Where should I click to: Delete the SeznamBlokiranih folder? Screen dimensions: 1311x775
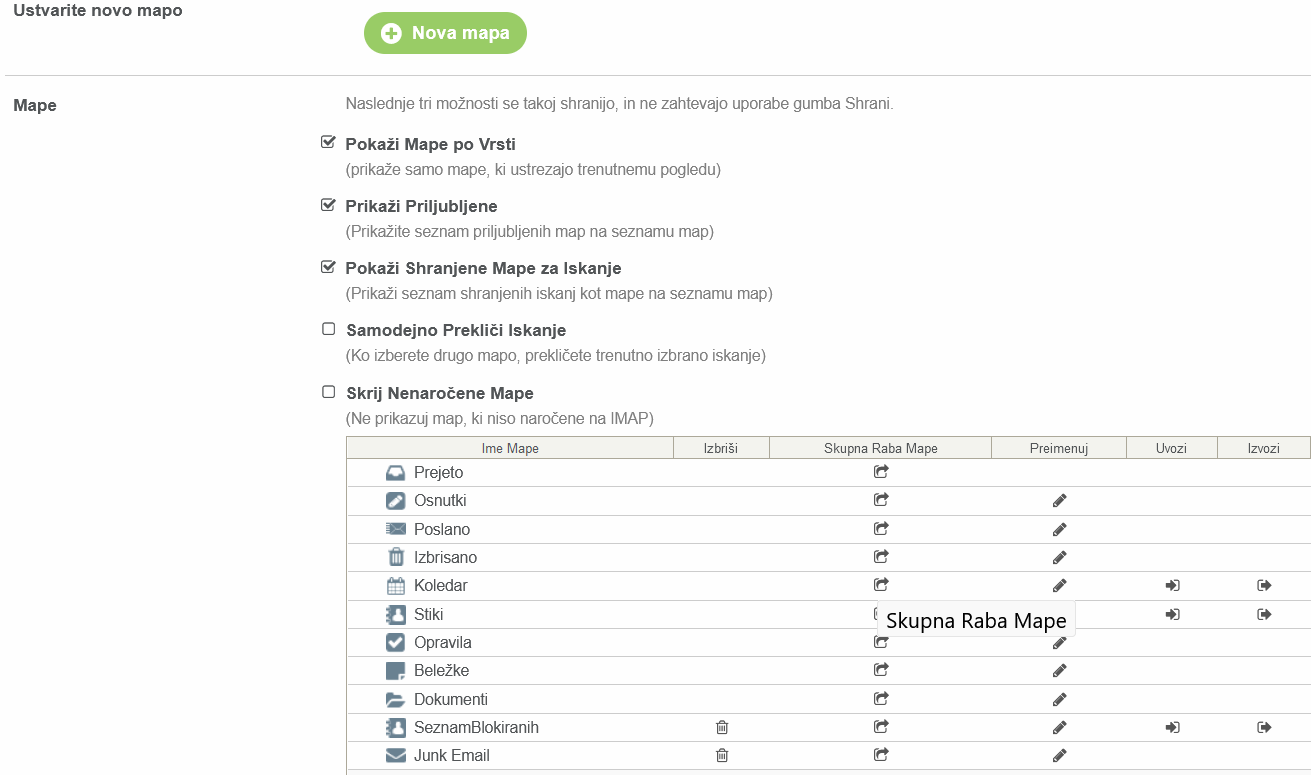pyautogui.click(x=722, y=727)
